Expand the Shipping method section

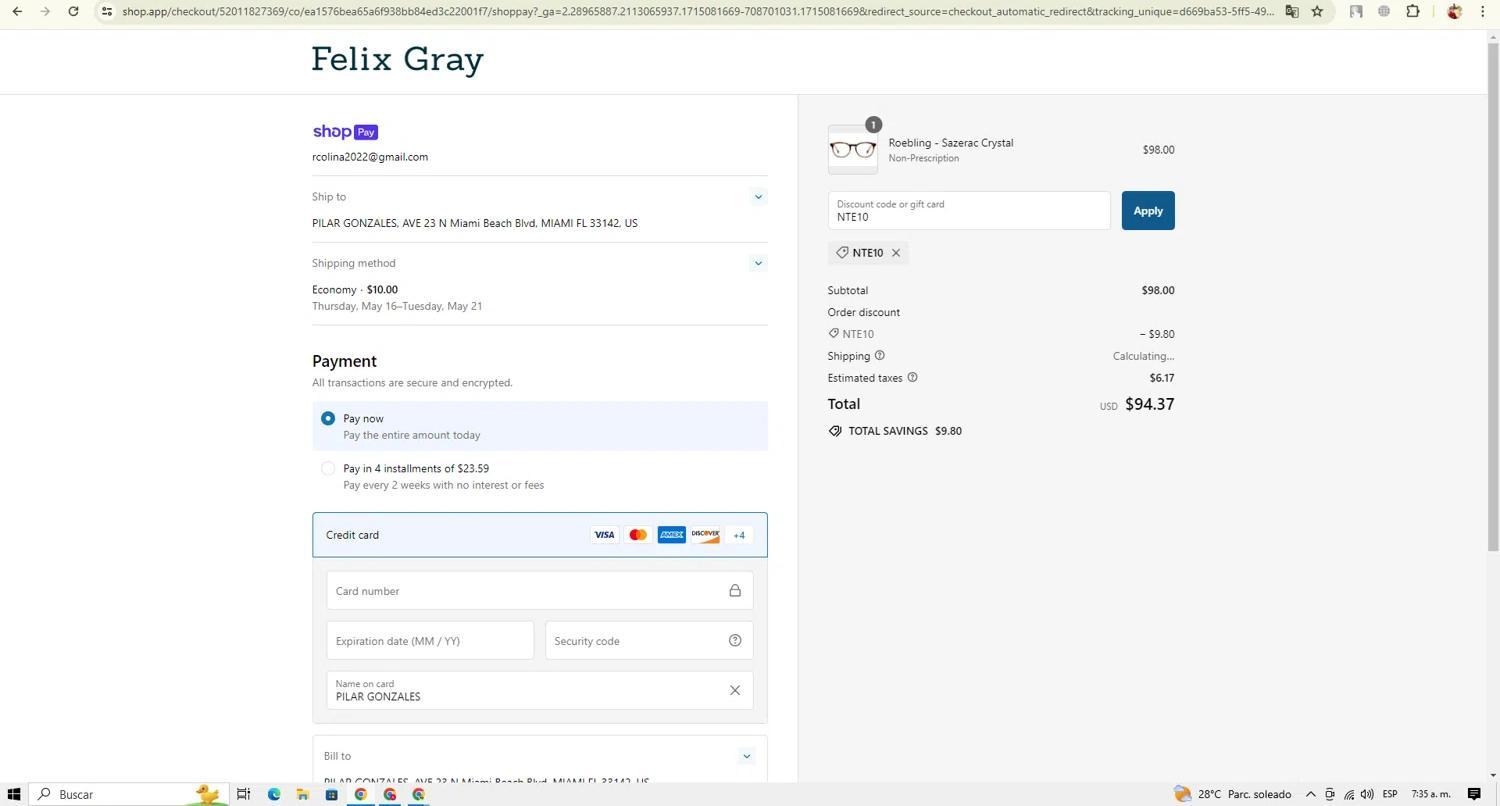(x=758, y=263)
